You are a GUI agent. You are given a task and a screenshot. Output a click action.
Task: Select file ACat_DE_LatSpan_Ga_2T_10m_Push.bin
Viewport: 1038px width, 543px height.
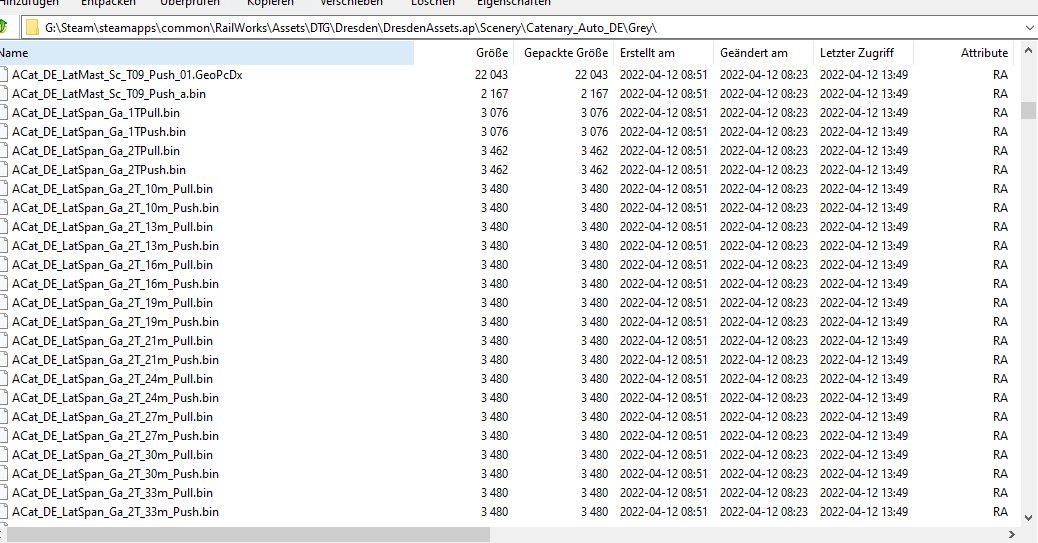(115, 208)
